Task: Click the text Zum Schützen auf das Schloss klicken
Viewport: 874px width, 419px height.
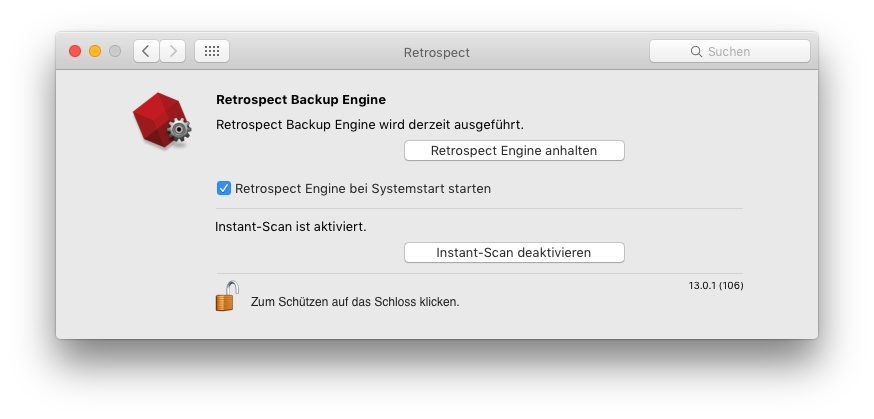Action: (x=355, y=301)
